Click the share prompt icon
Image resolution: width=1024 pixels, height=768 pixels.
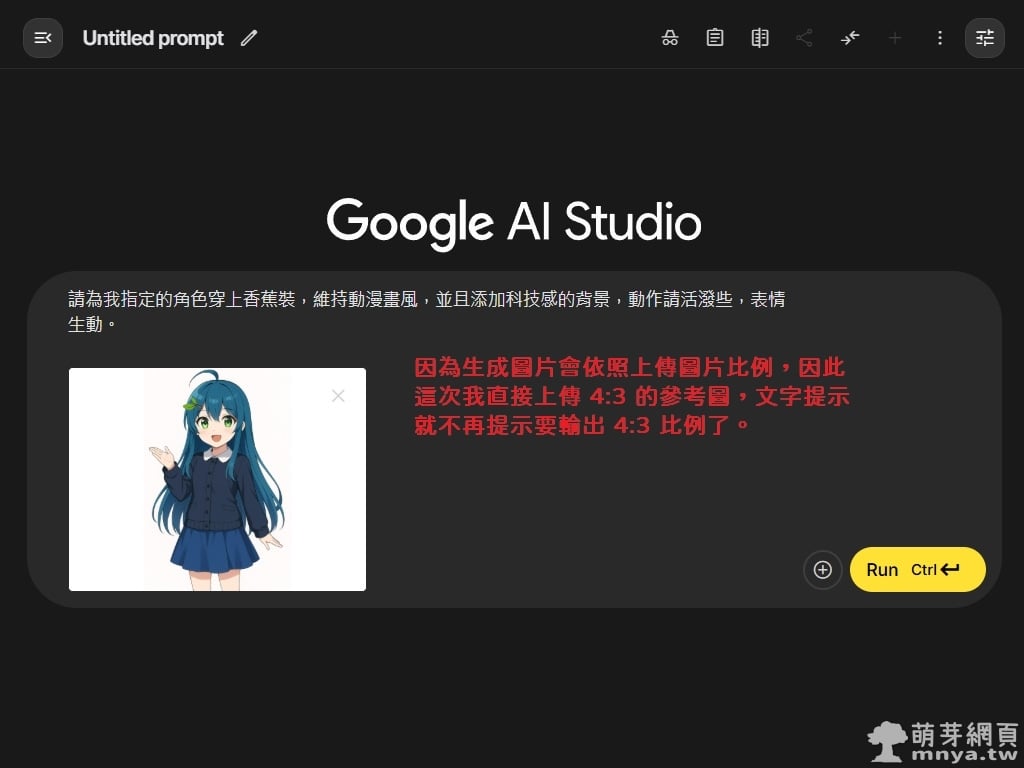[x=804, y=38]
